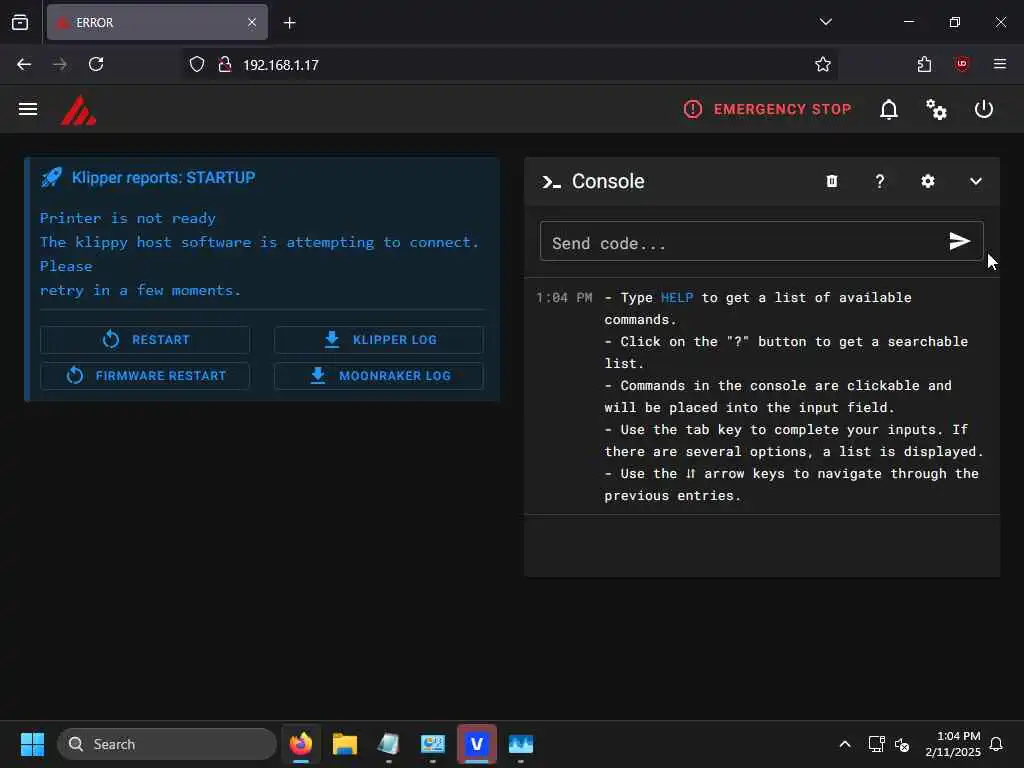
Task: Click the Restart button
Action: [x=145, y=340]
